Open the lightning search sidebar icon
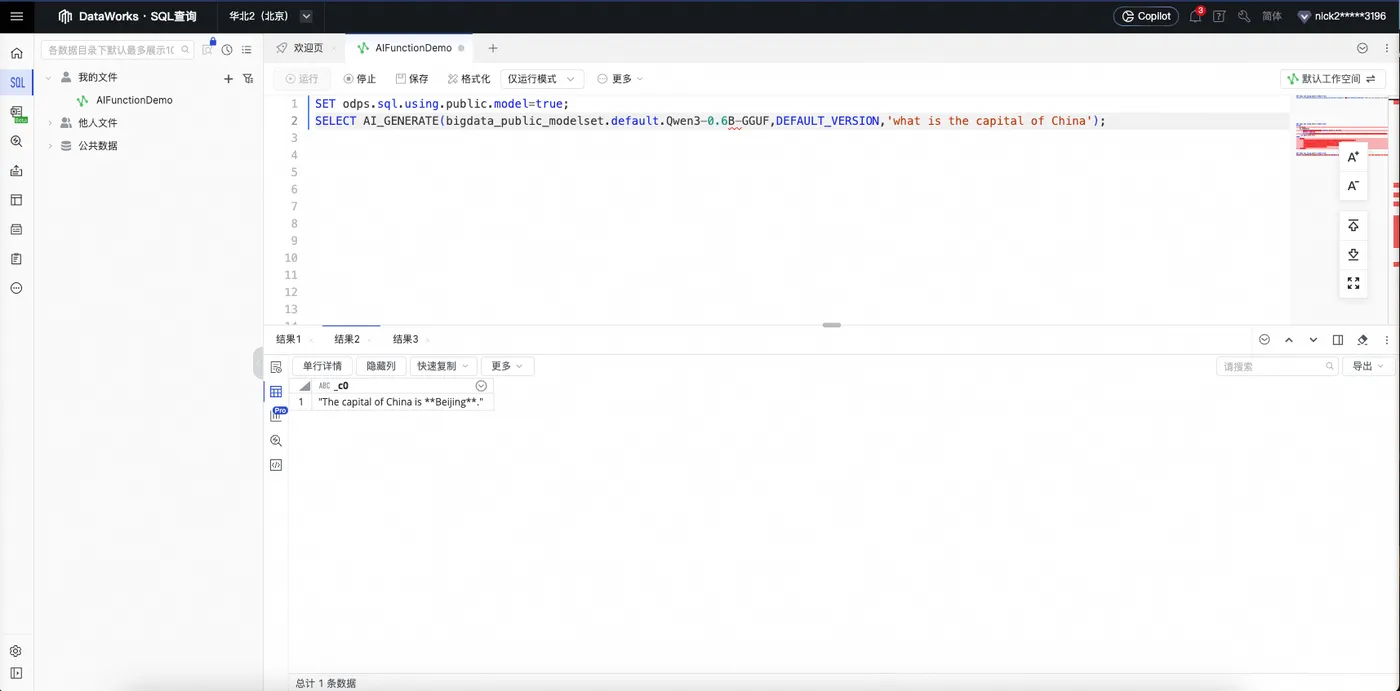The width and height of the screenshot is (1400, 691). pos(16,142)
